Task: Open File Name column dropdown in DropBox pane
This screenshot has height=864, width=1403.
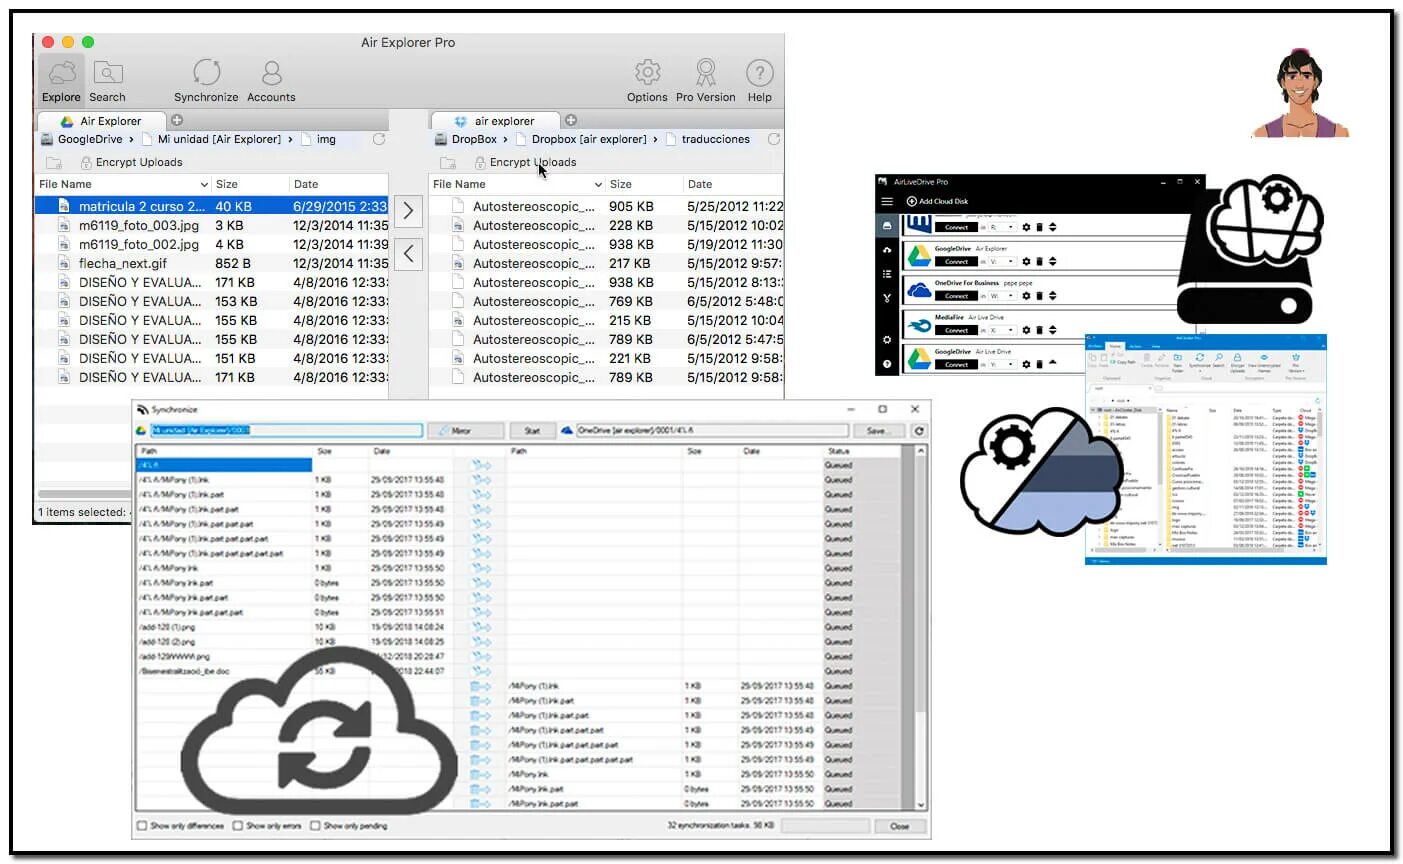Action: [x=598, y=185]
